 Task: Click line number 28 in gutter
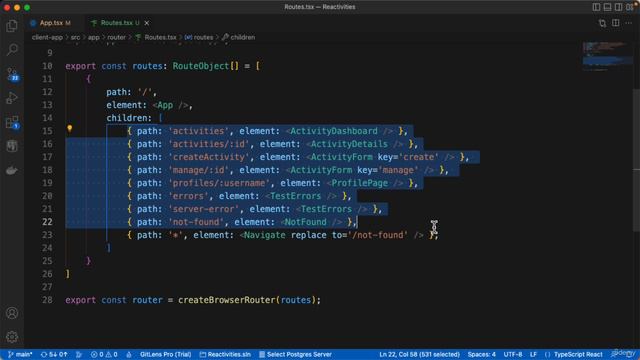pos(47,300)
